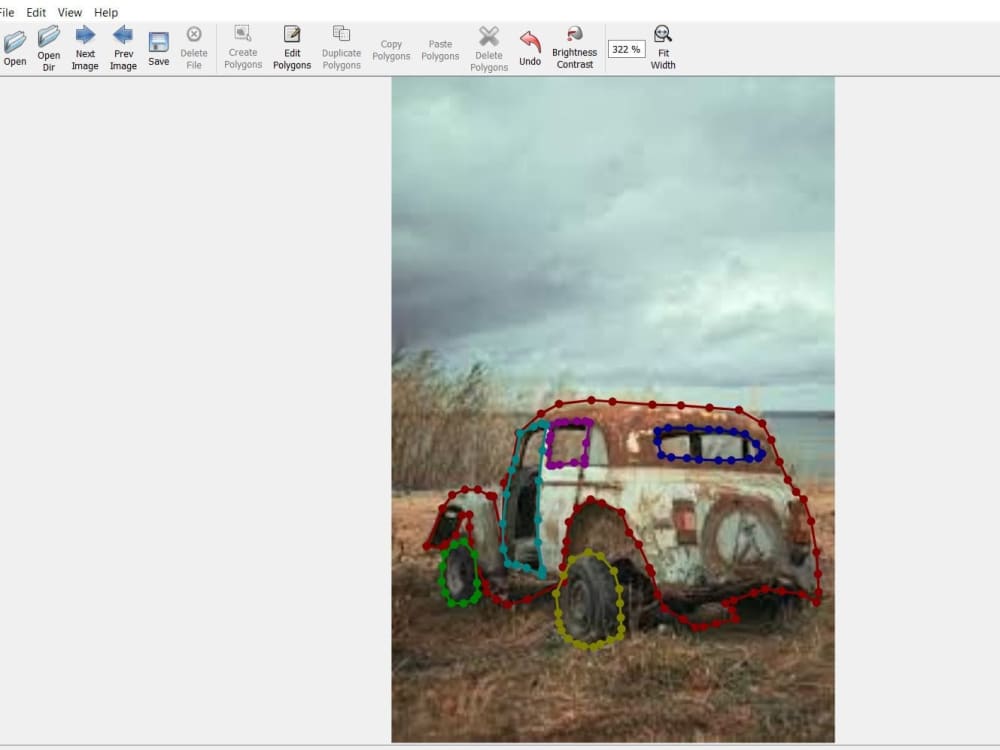This screenshot has width=1000, height=750.
Task: Click the 322% zoom value field
Action: (626, 47)
